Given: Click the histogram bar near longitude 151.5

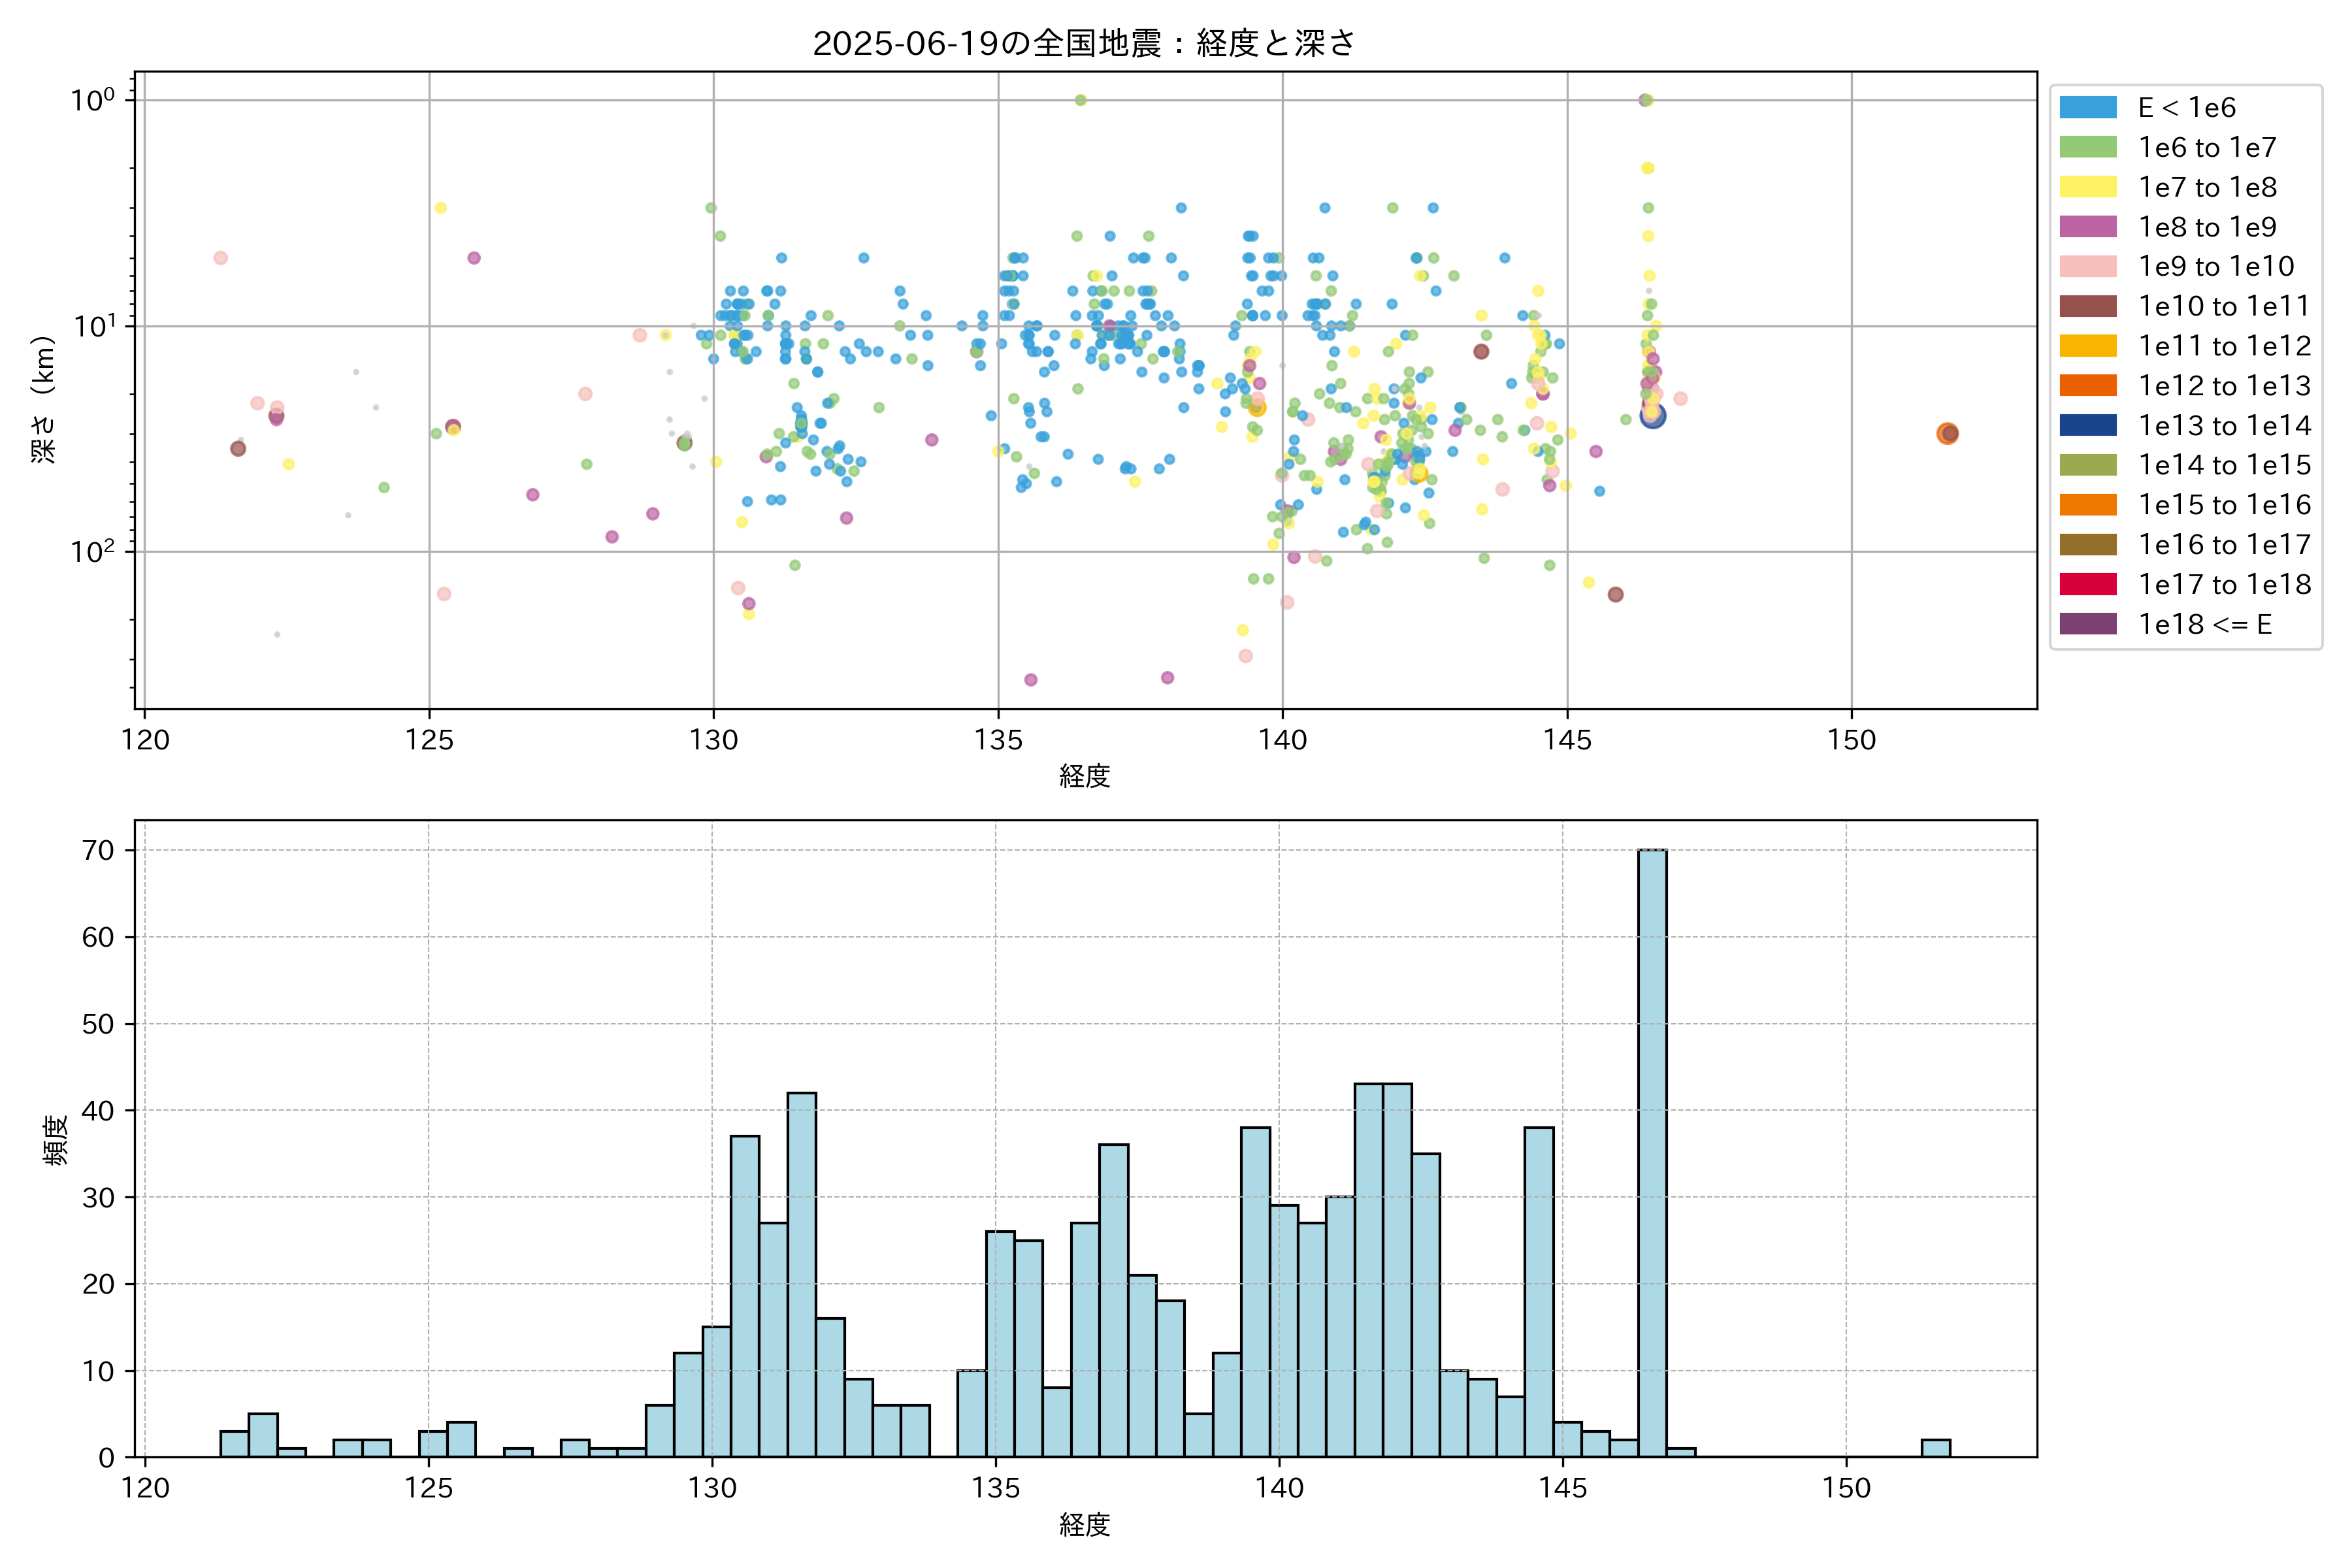Looking at the screenshot, I should 1935,1448.
